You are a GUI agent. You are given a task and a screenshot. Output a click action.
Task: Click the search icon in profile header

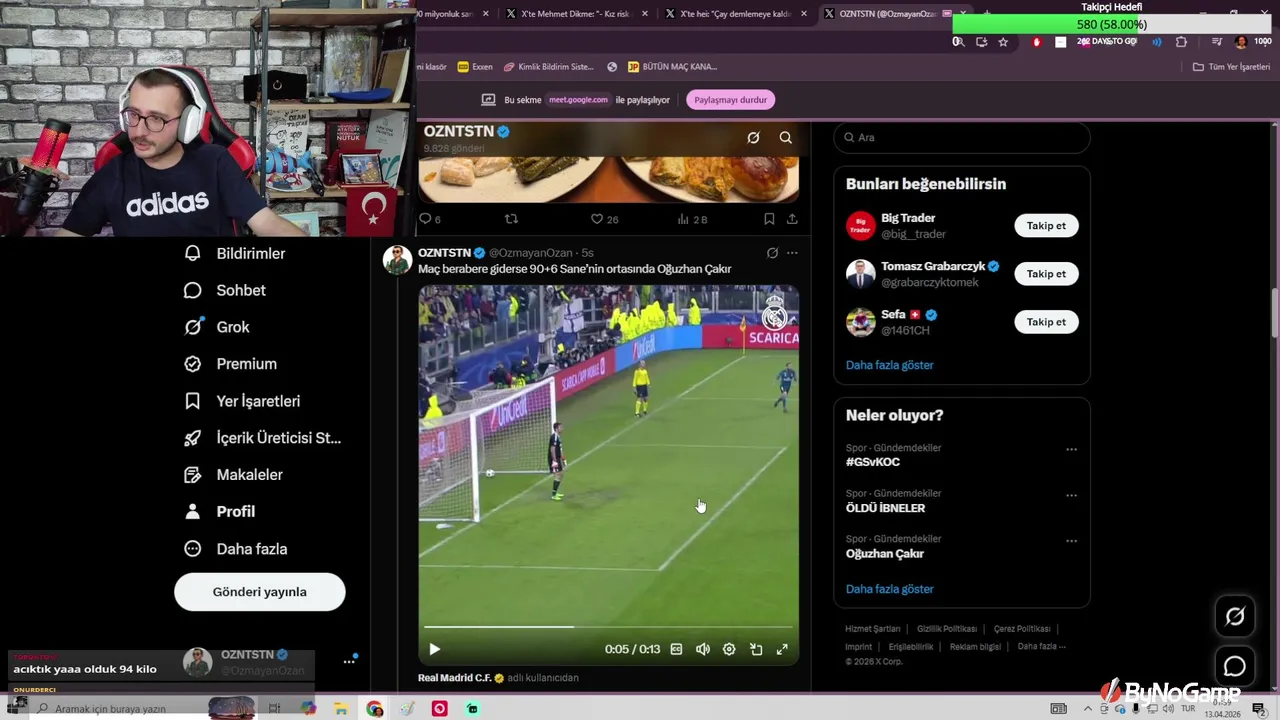click(785, 138)
